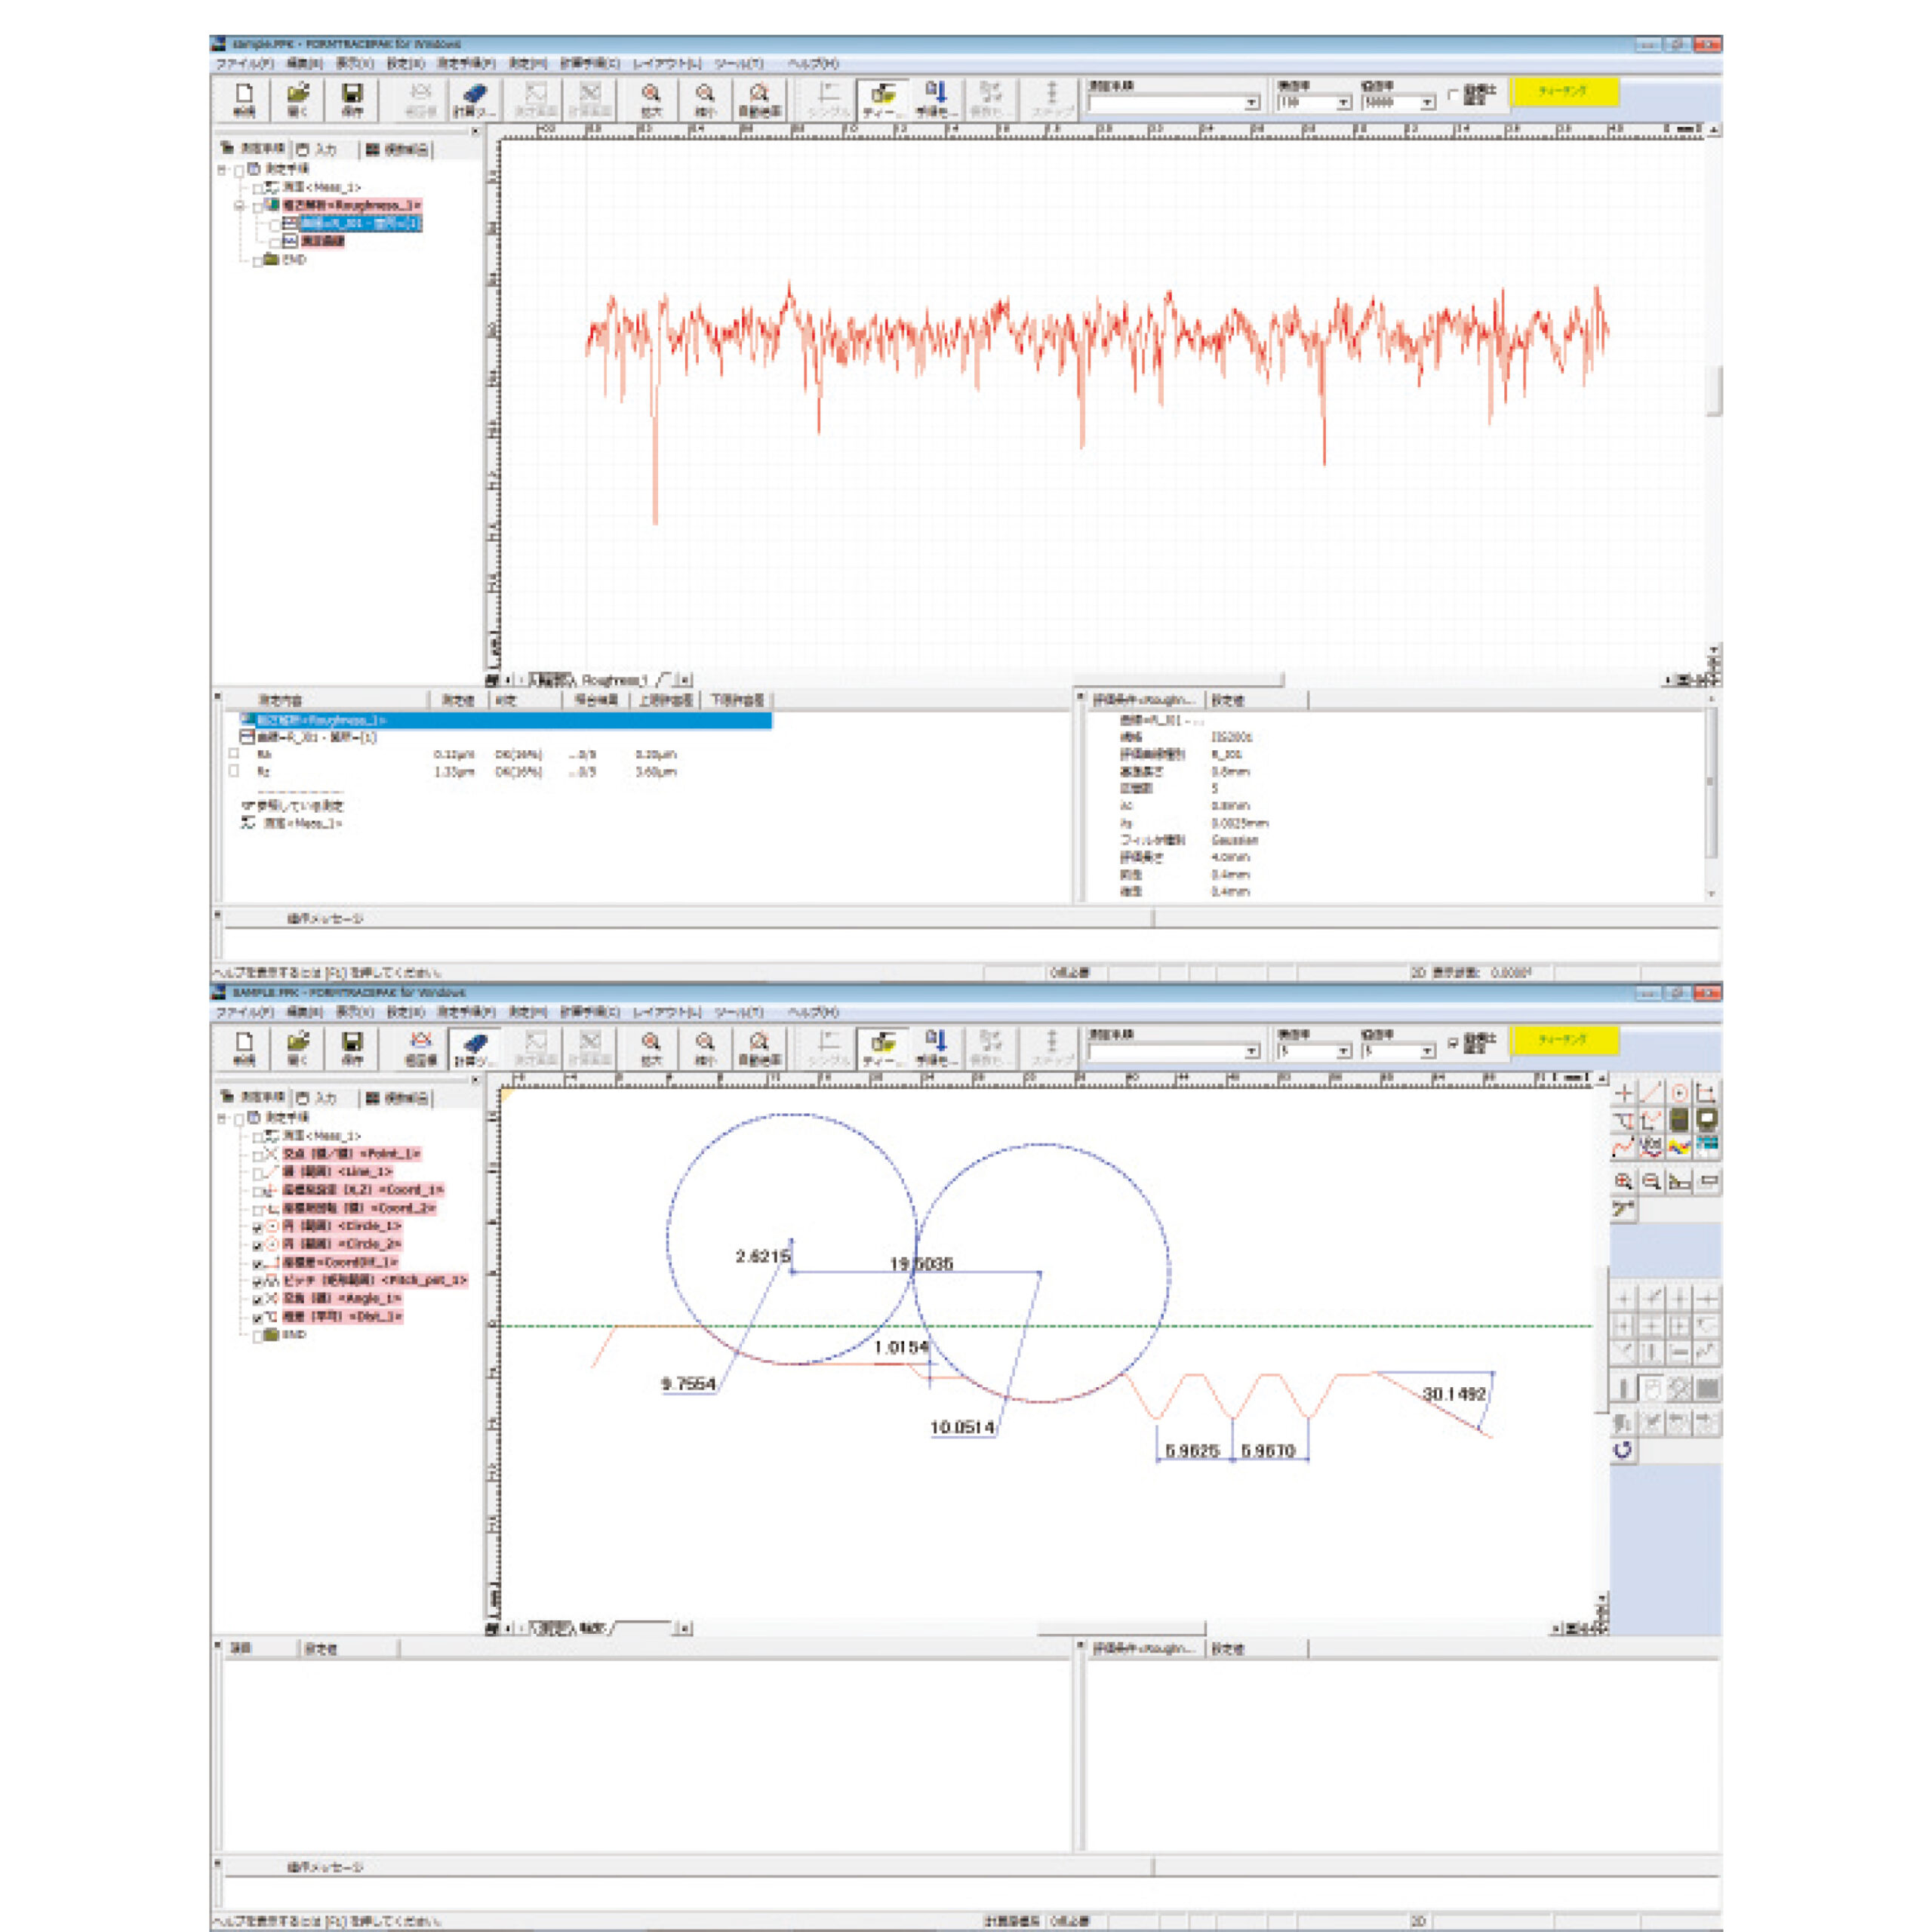The width and height of the screenshot is (1932, 1932).
Task: Check the Line_1 tree item checkbox
Action: (x=258, y=1172)
